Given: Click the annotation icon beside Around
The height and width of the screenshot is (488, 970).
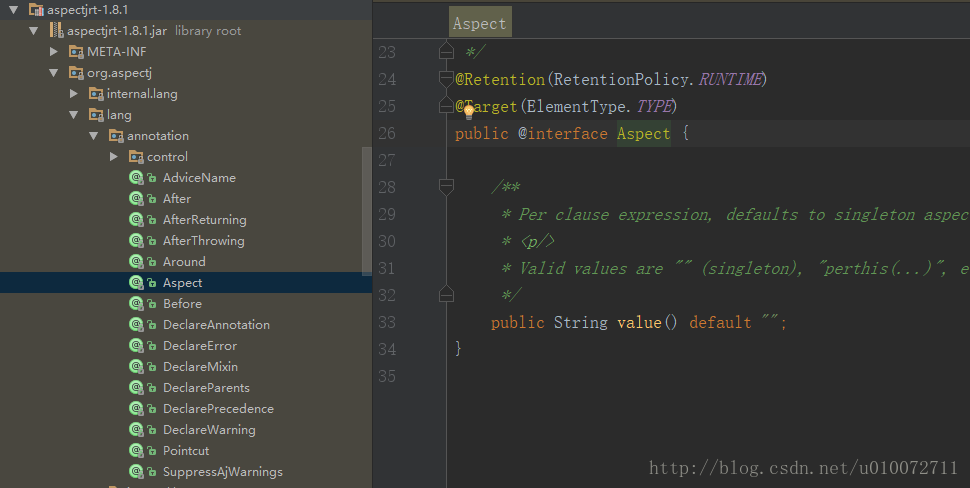Looking at the screenshot, I should [x=136, y=262].
